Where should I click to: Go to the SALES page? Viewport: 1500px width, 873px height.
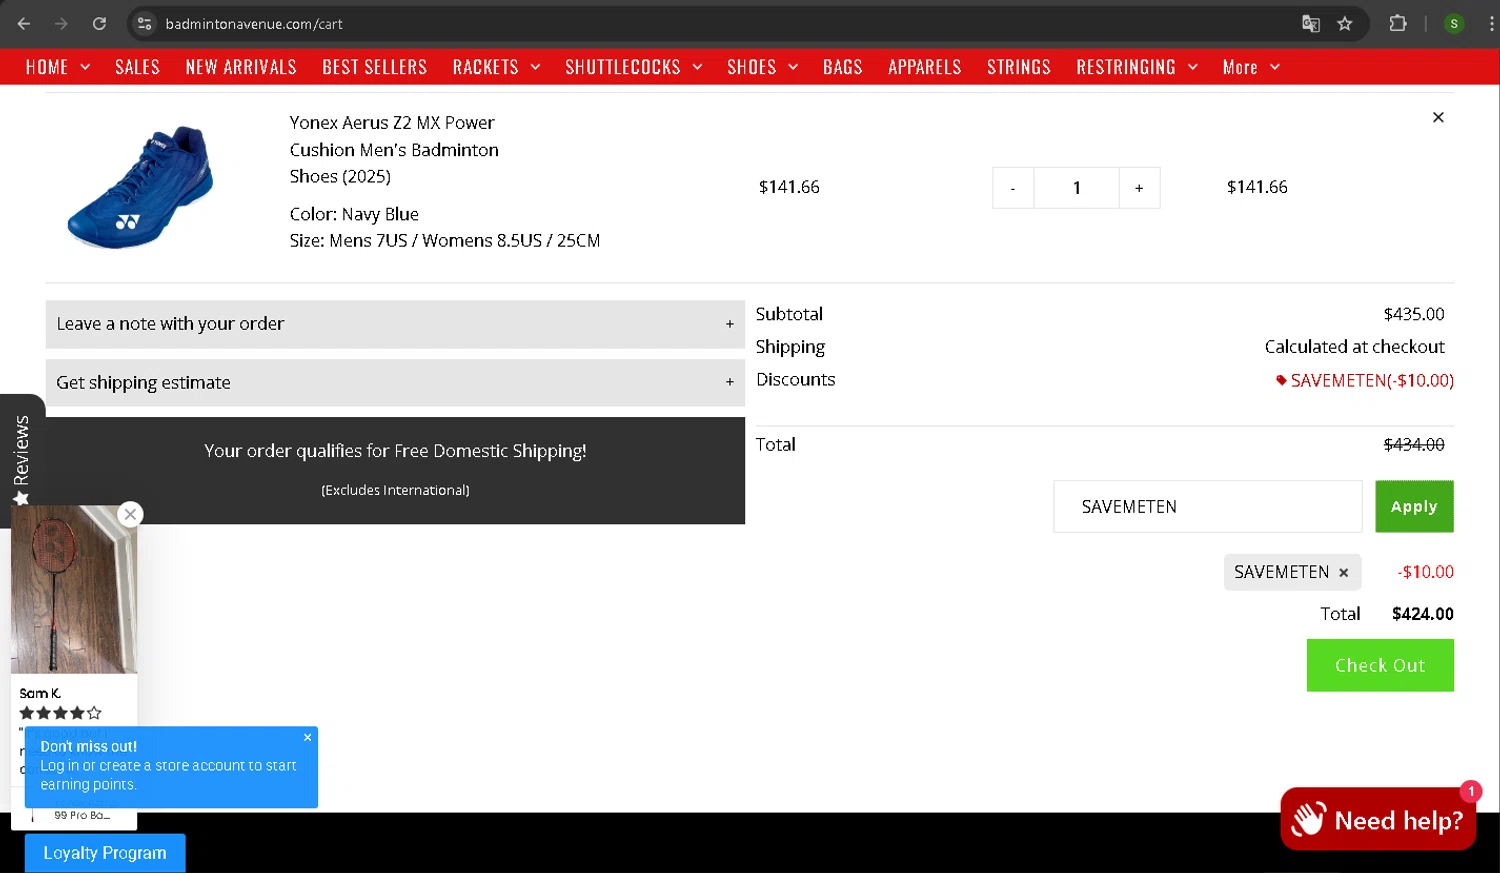point(137,67)
